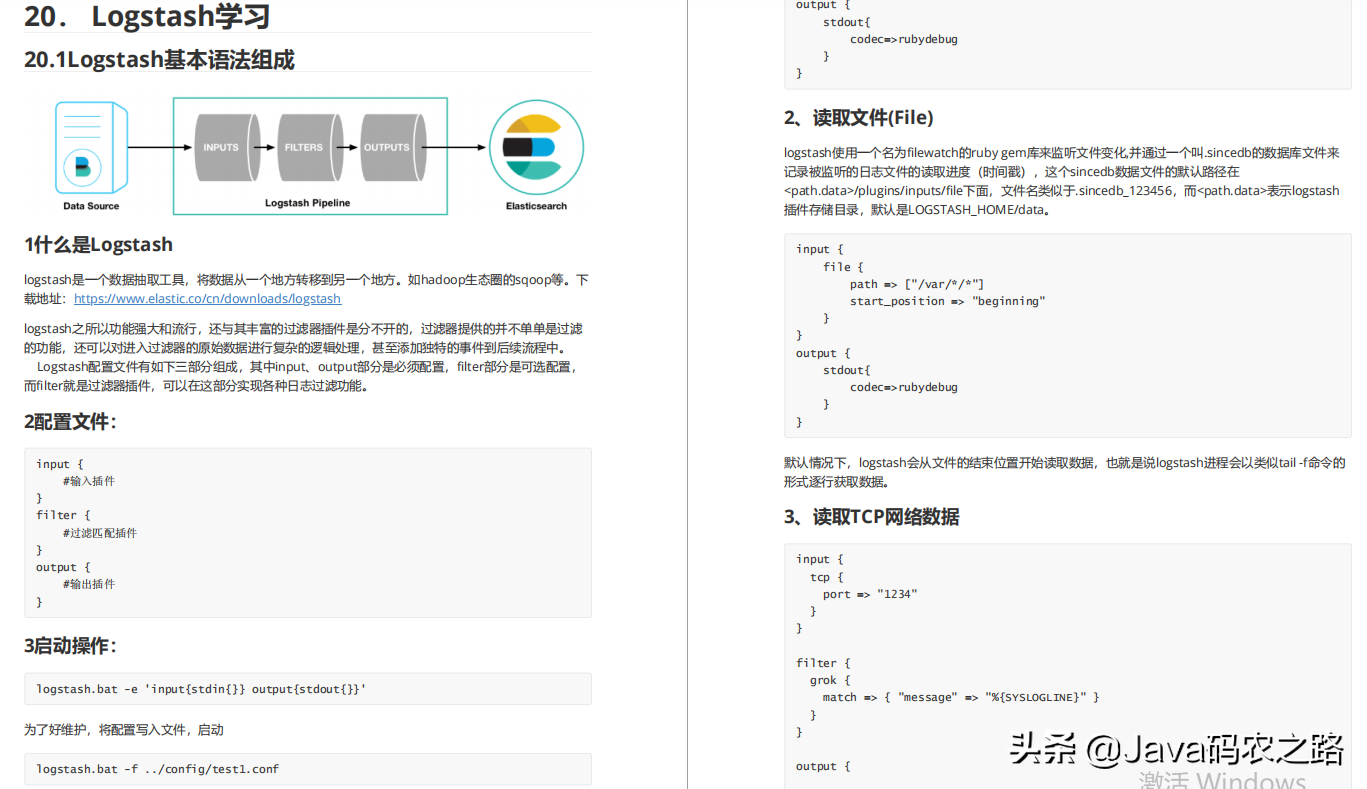The height and width of the screenshot is (789, 1367).
Task: Click the paragraph starting '默认情况下，logstash会从文件'
Action: pos(1065,472)
